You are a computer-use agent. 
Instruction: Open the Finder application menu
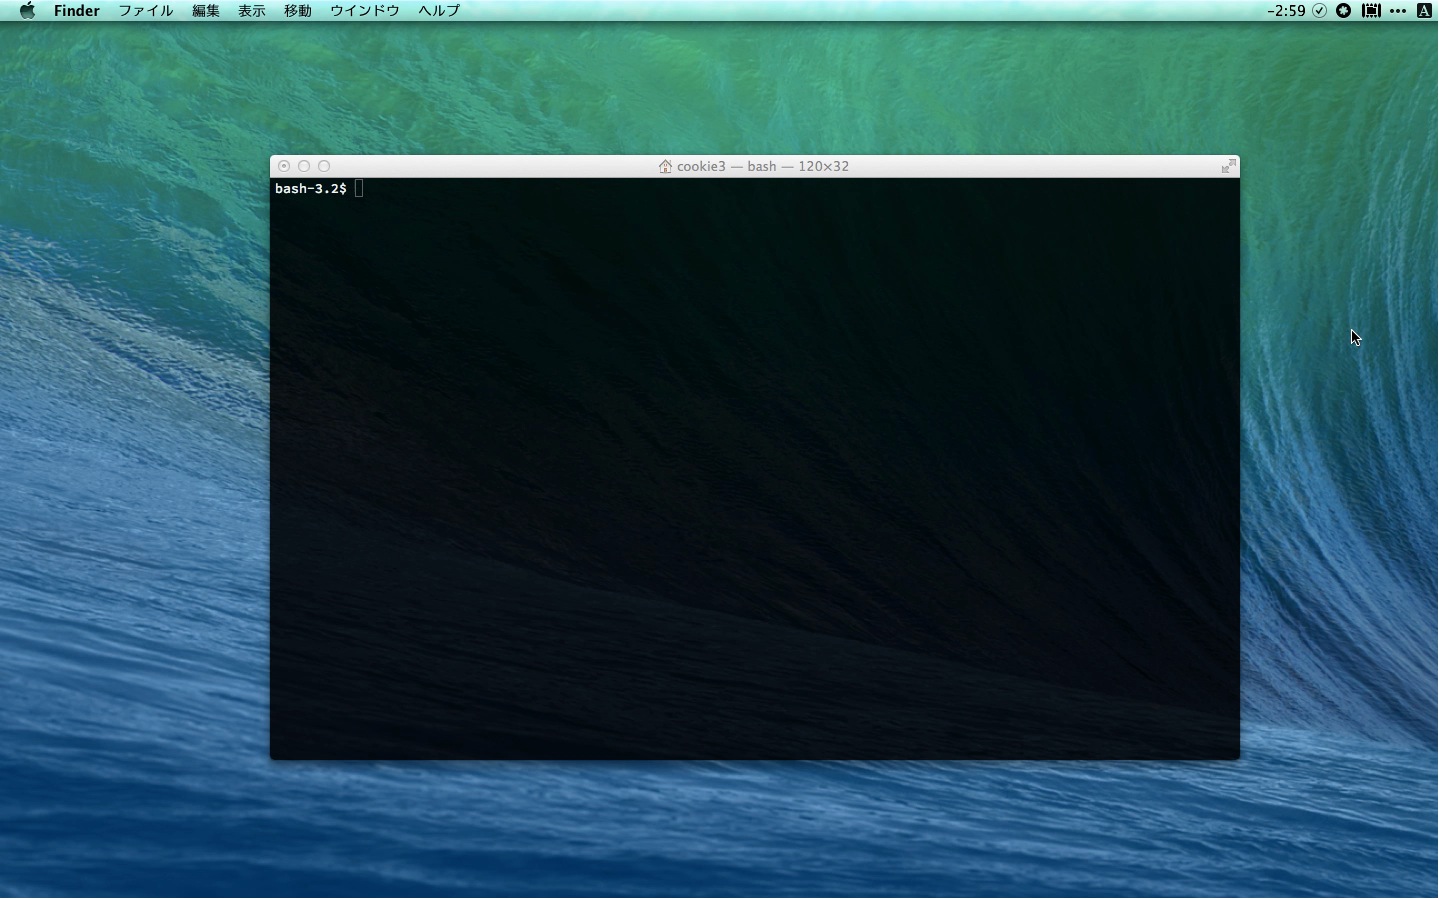pos(76,11)
